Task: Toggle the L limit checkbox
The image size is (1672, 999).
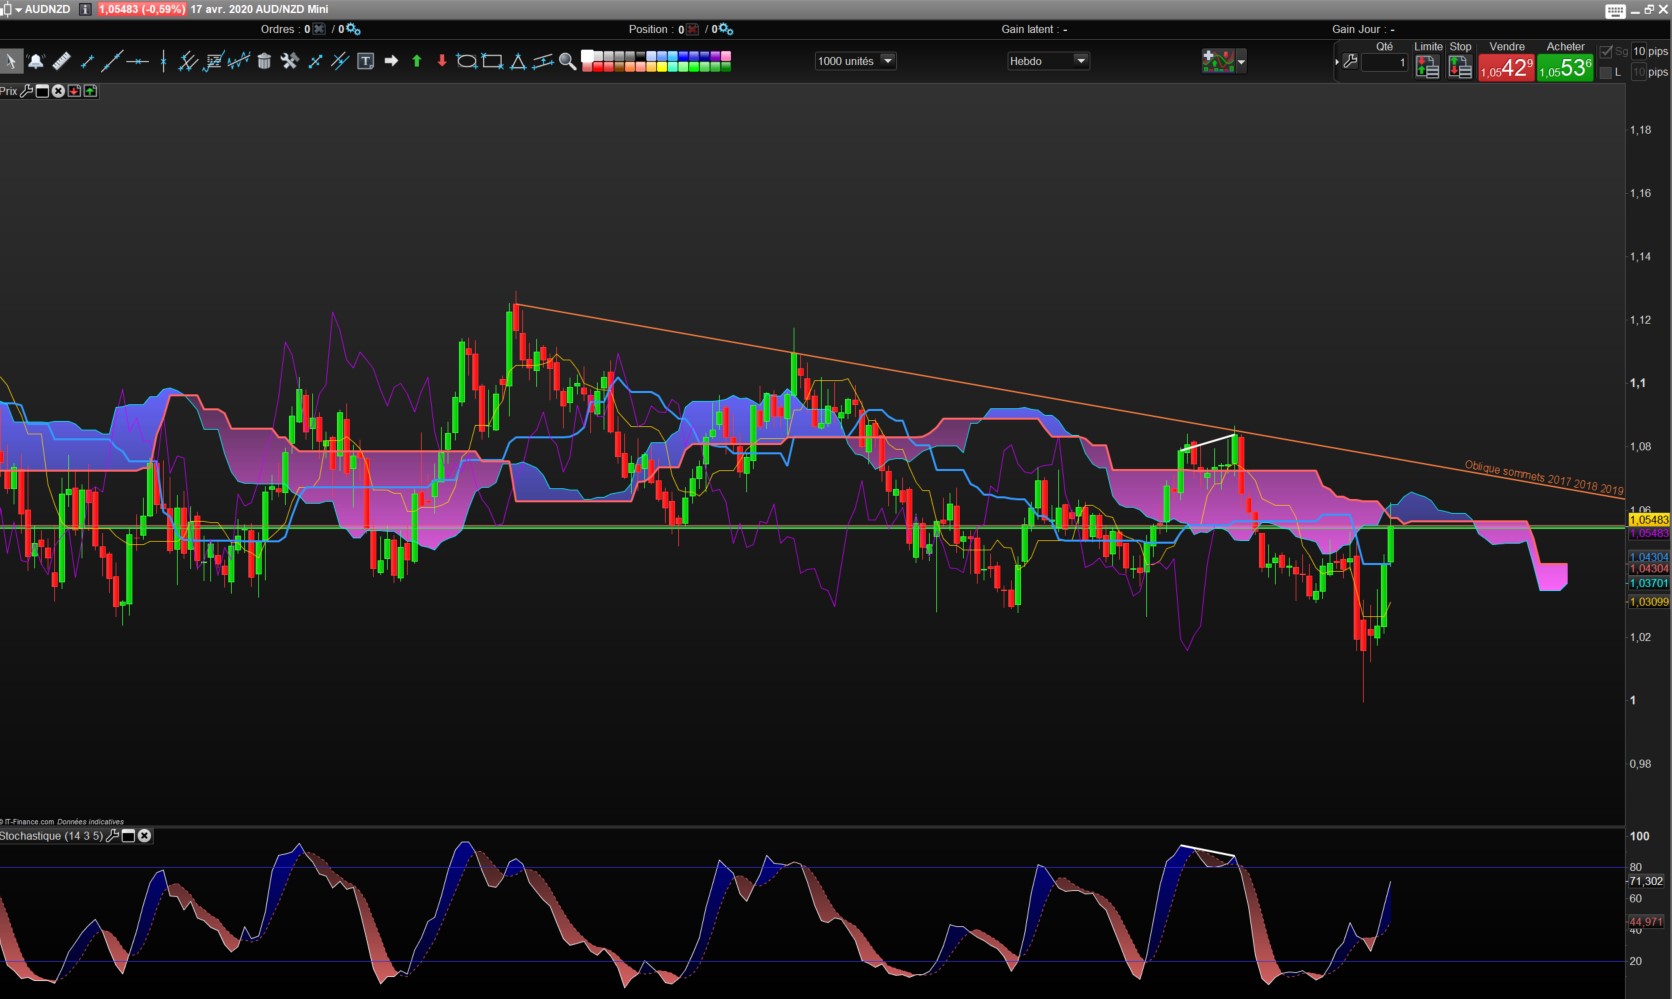Action: [1606, 73]
